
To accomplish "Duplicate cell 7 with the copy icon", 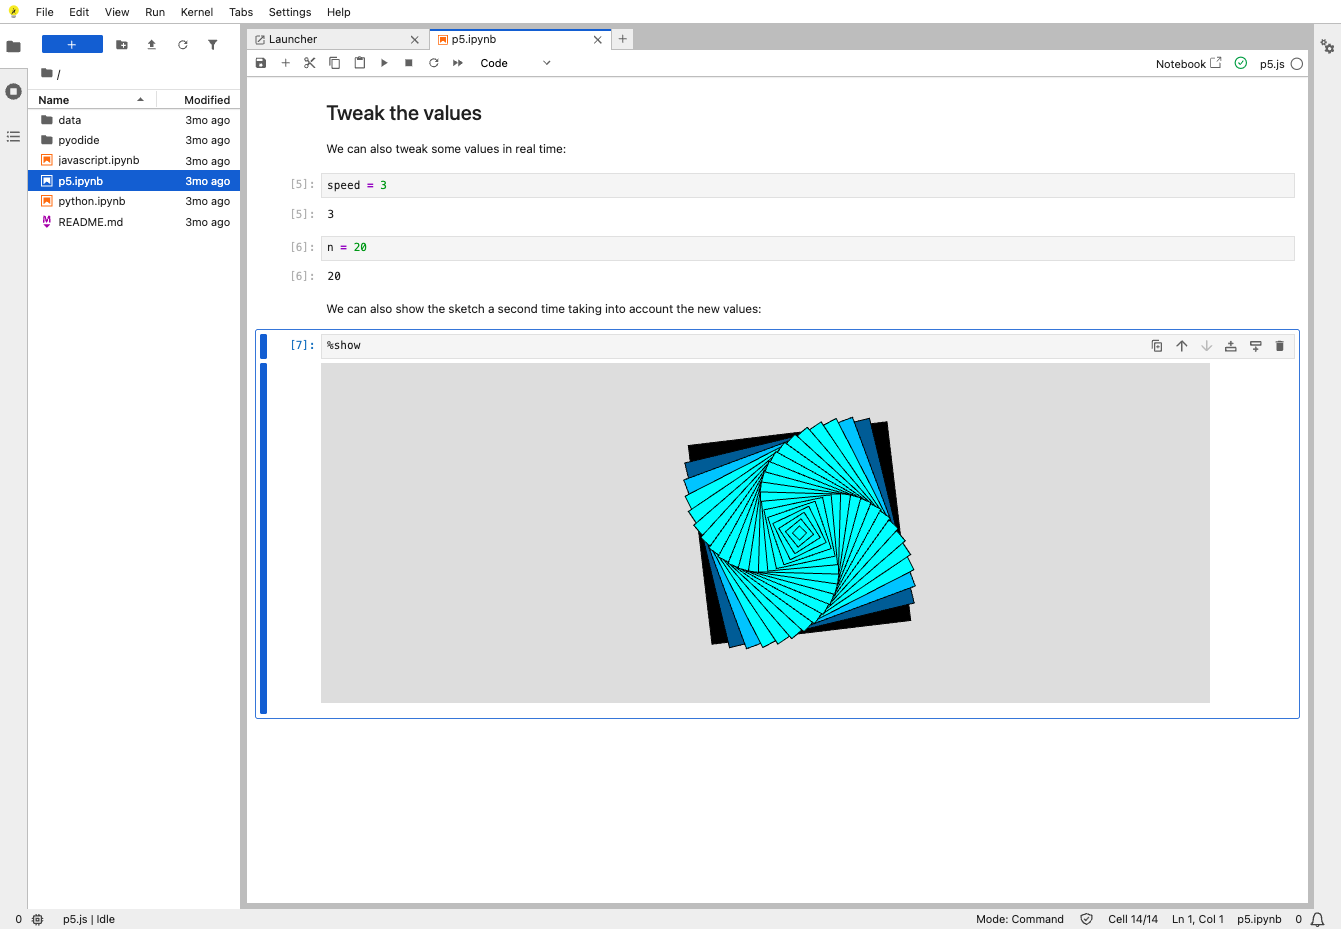I will point(1157,346).
